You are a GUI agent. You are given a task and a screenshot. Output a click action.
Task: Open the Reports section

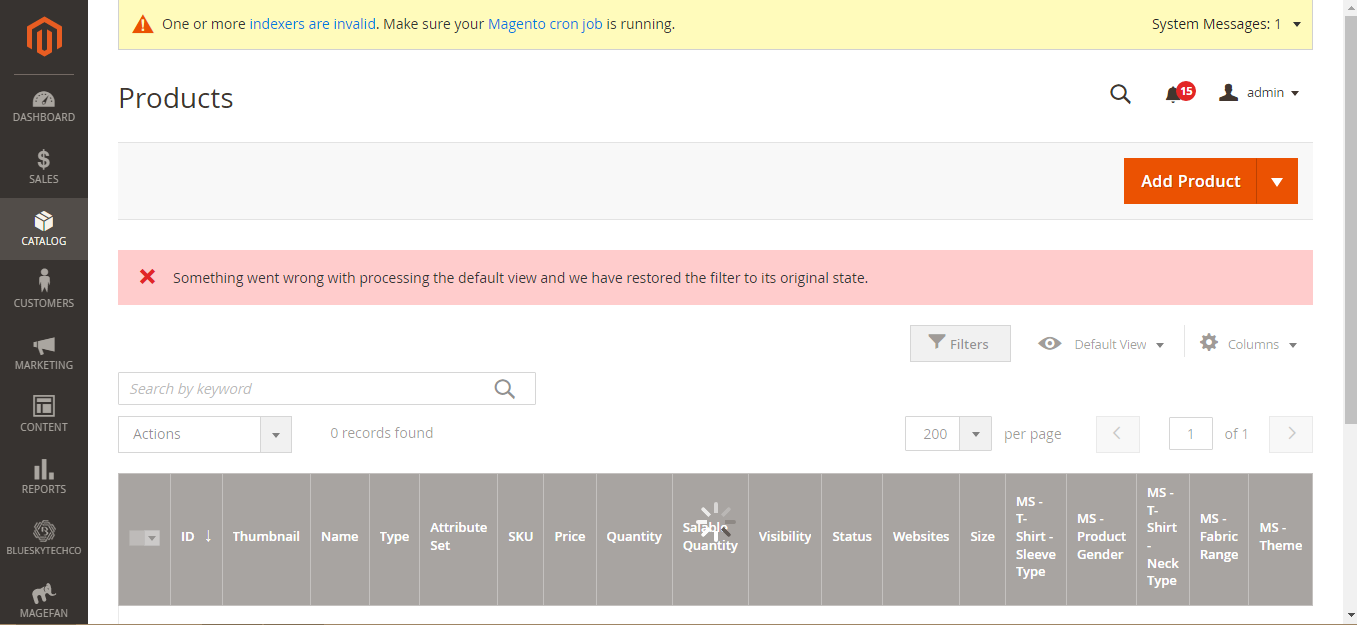(44, 477)
